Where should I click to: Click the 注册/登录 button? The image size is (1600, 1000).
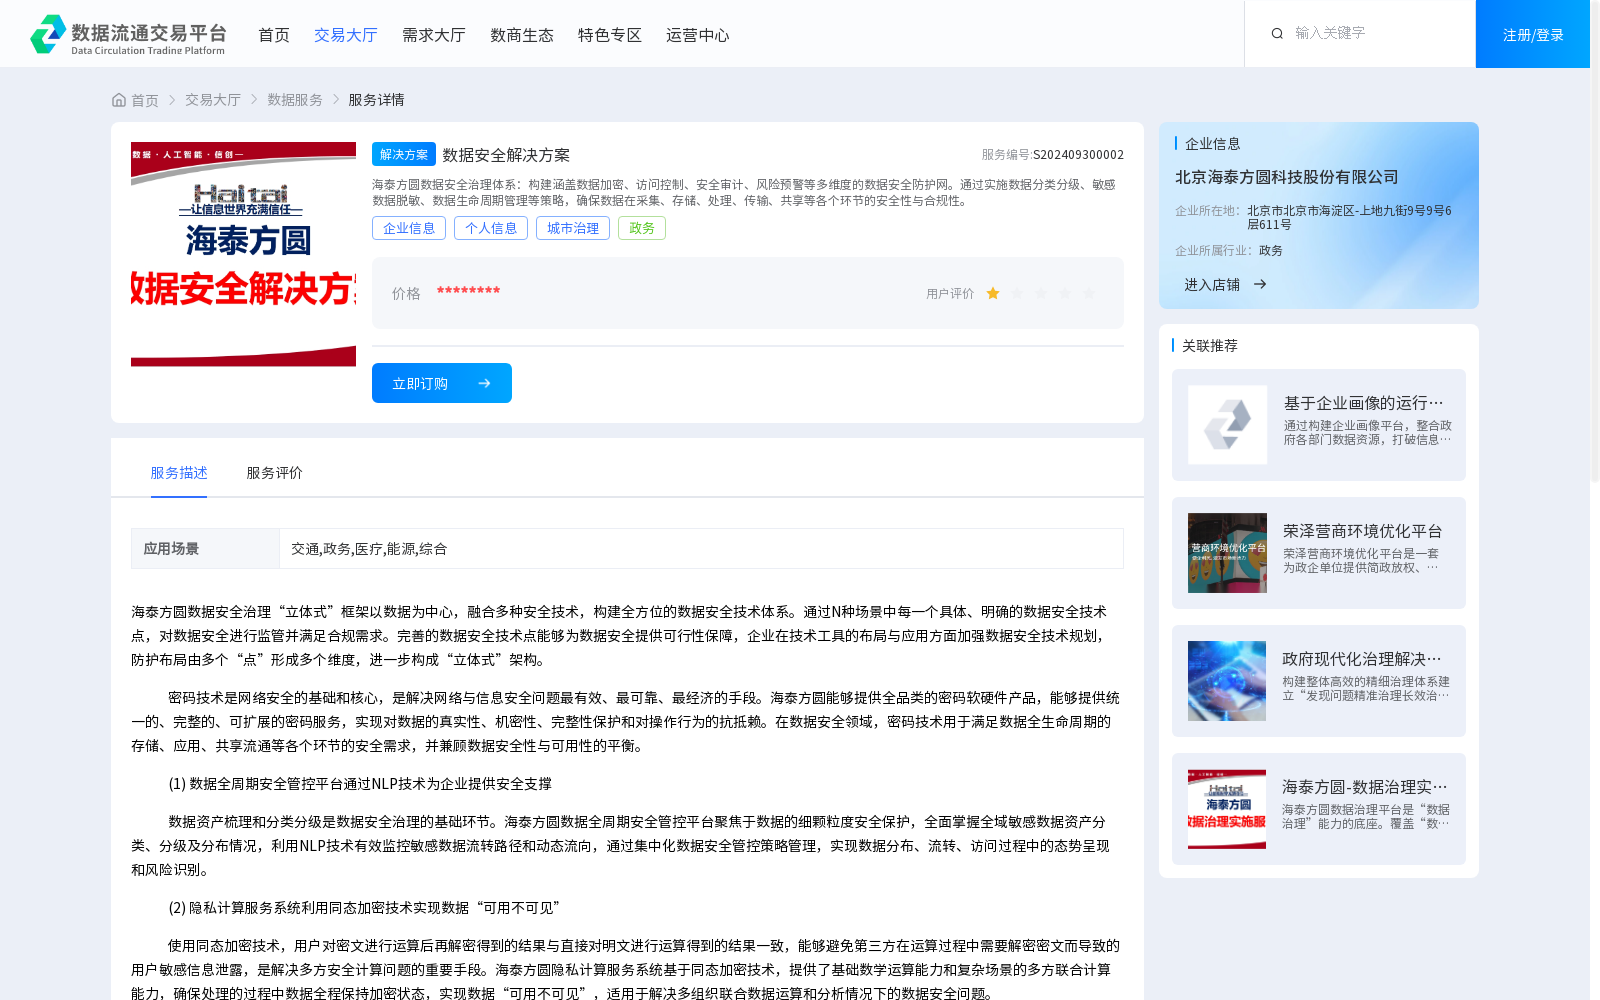1533,34
